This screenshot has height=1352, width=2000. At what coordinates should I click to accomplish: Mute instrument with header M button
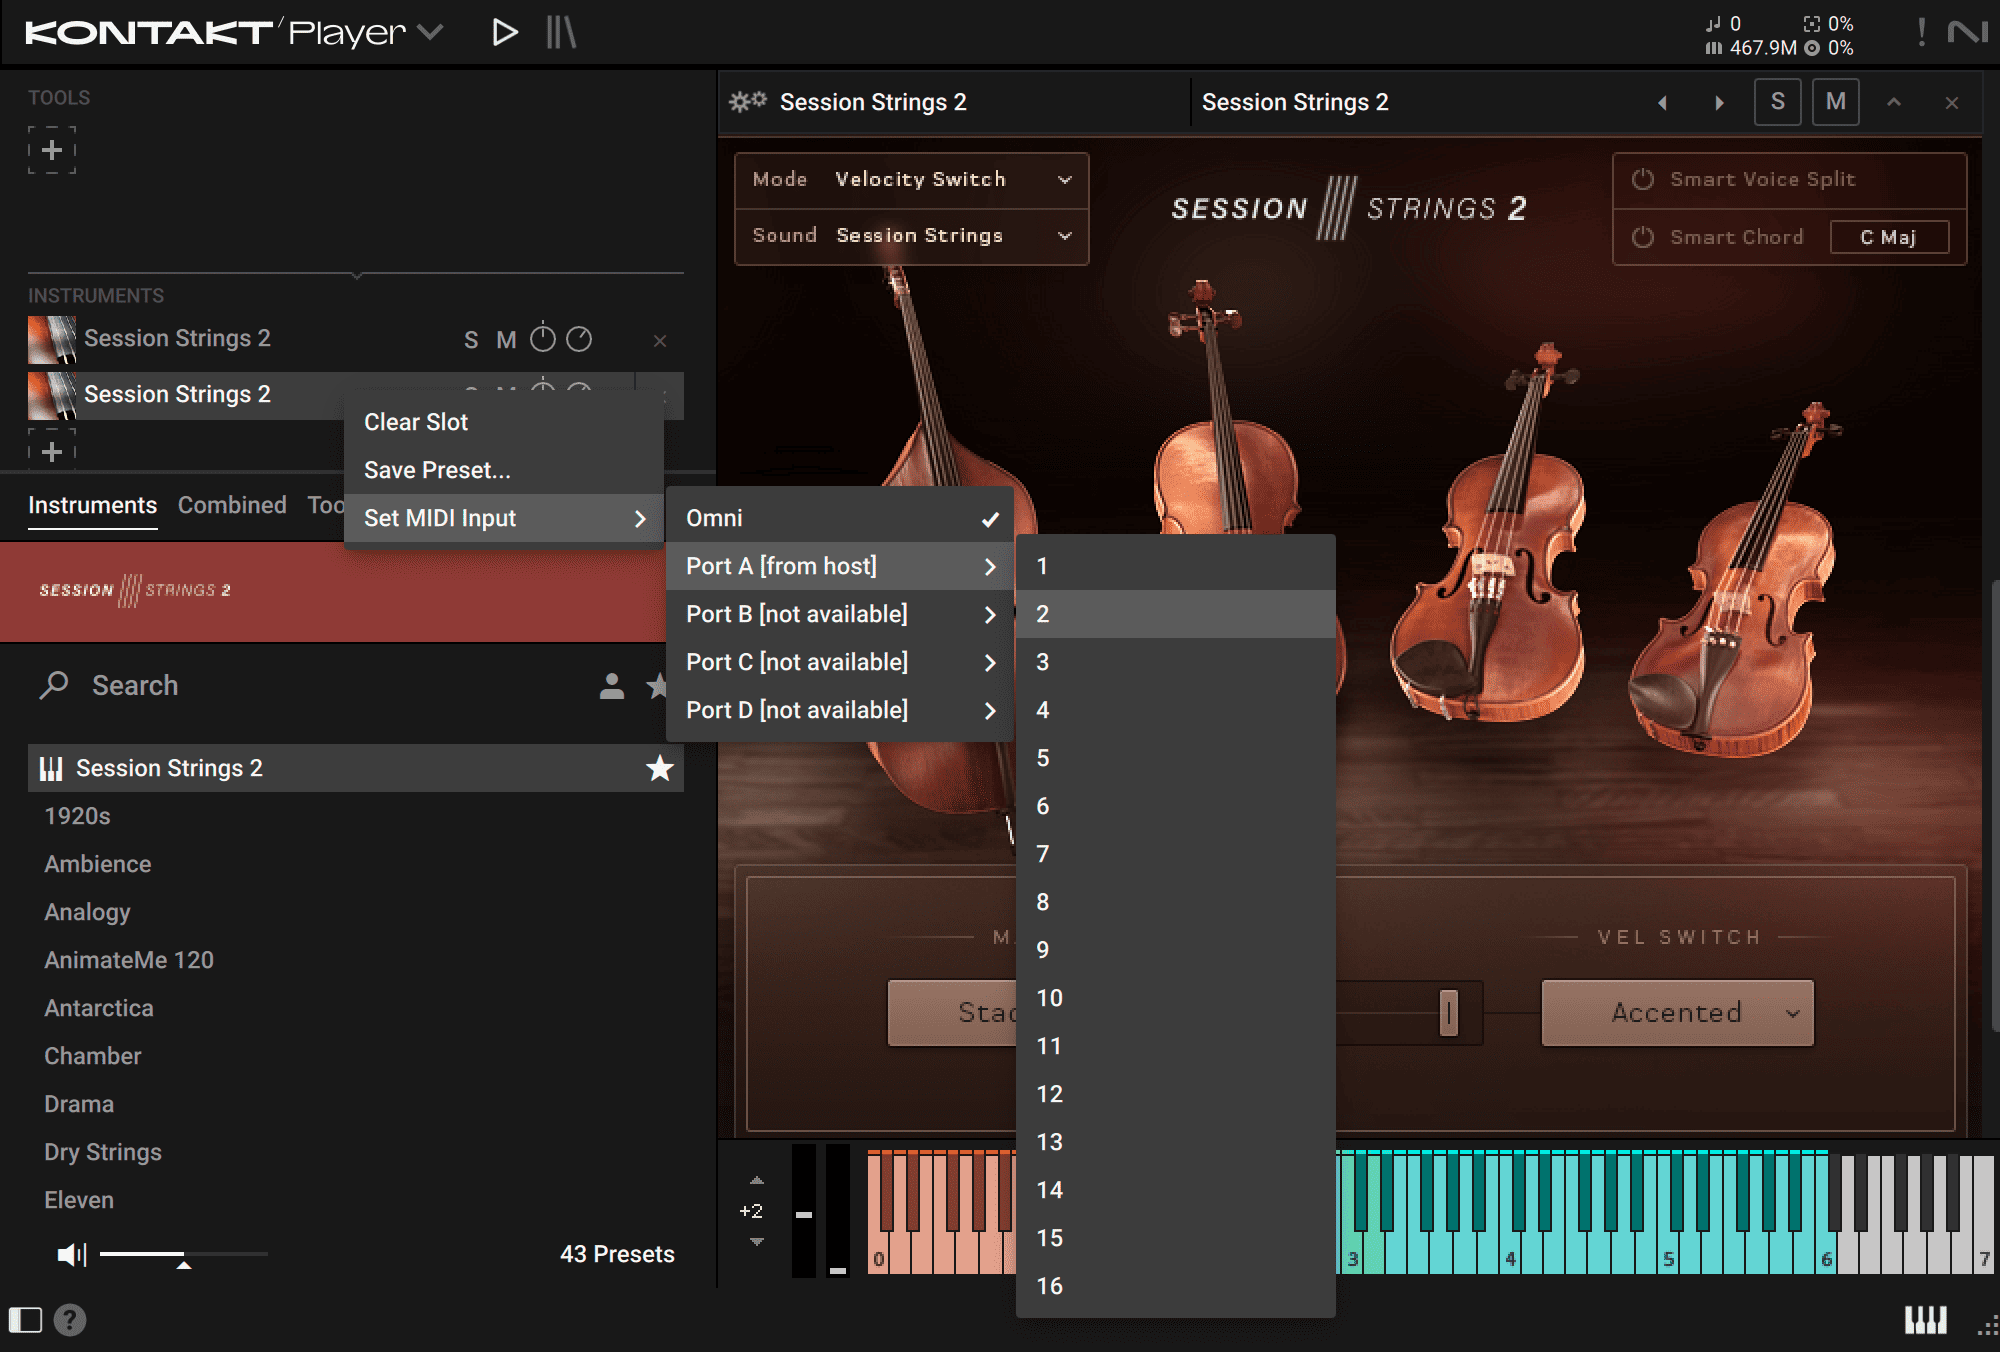tap(1836, 101)
